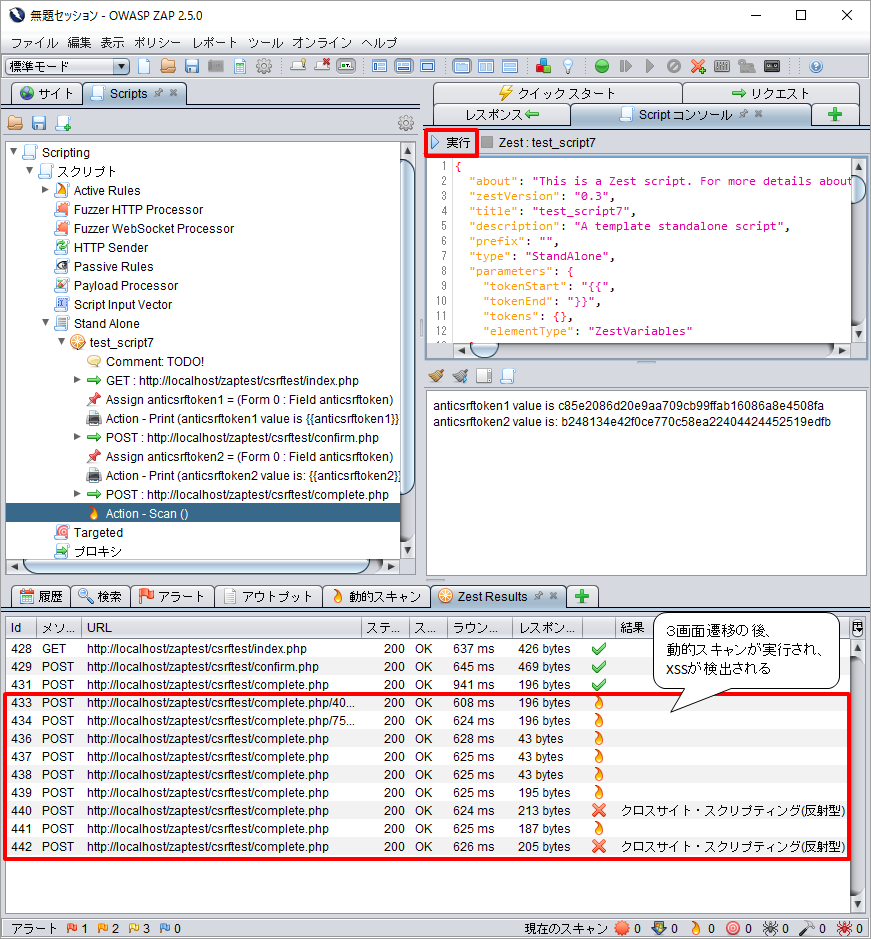Click the gray stop button beside 実行
Image resolution: width=871 pixels, height=939 pixels.
(487, 142)
